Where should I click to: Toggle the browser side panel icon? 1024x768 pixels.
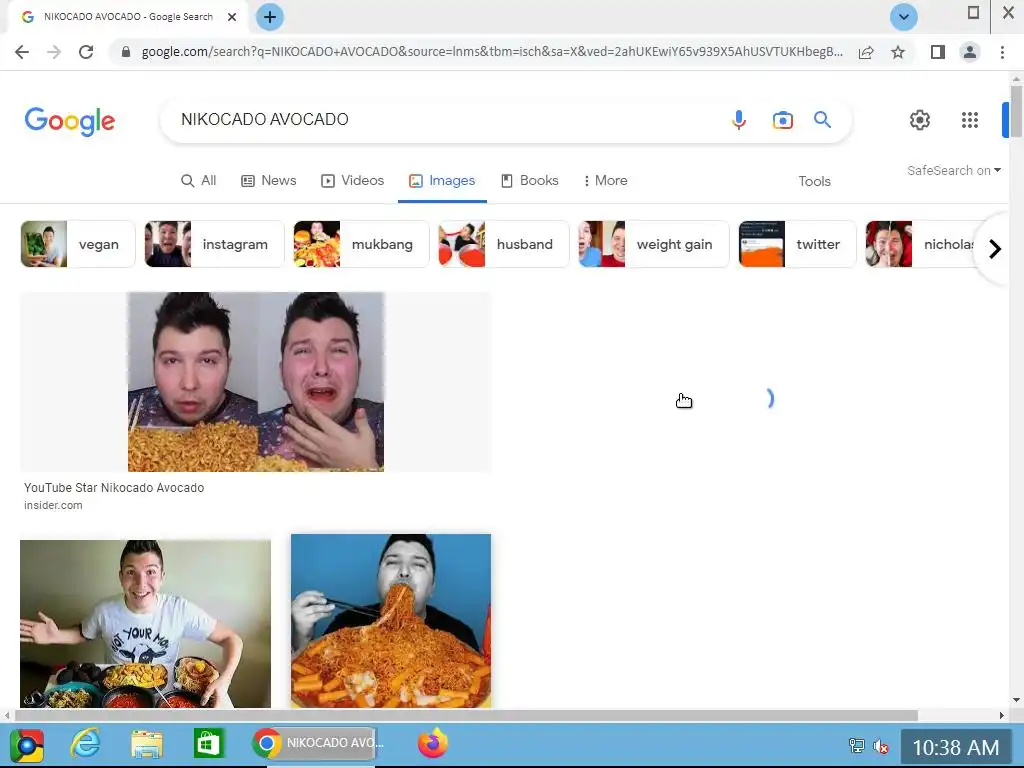point(938,52)
